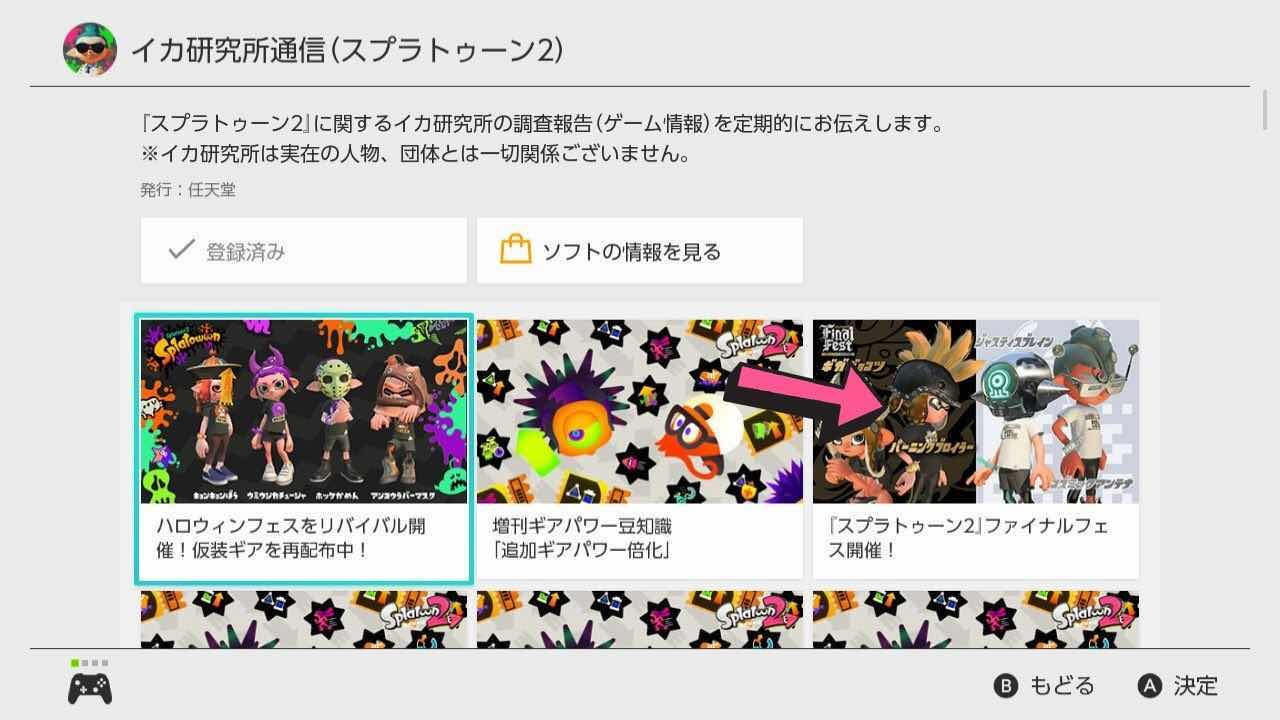Open the Final Fest article image
The height and width of the screenshot is (720, 1280).
pos(976,412)
